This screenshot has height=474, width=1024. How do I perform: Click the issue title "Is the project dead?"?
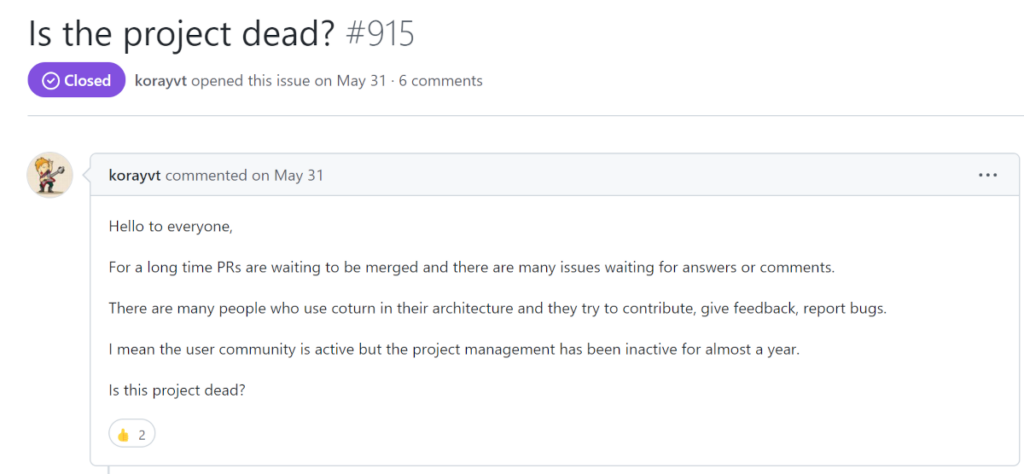[x=182, y=33]
